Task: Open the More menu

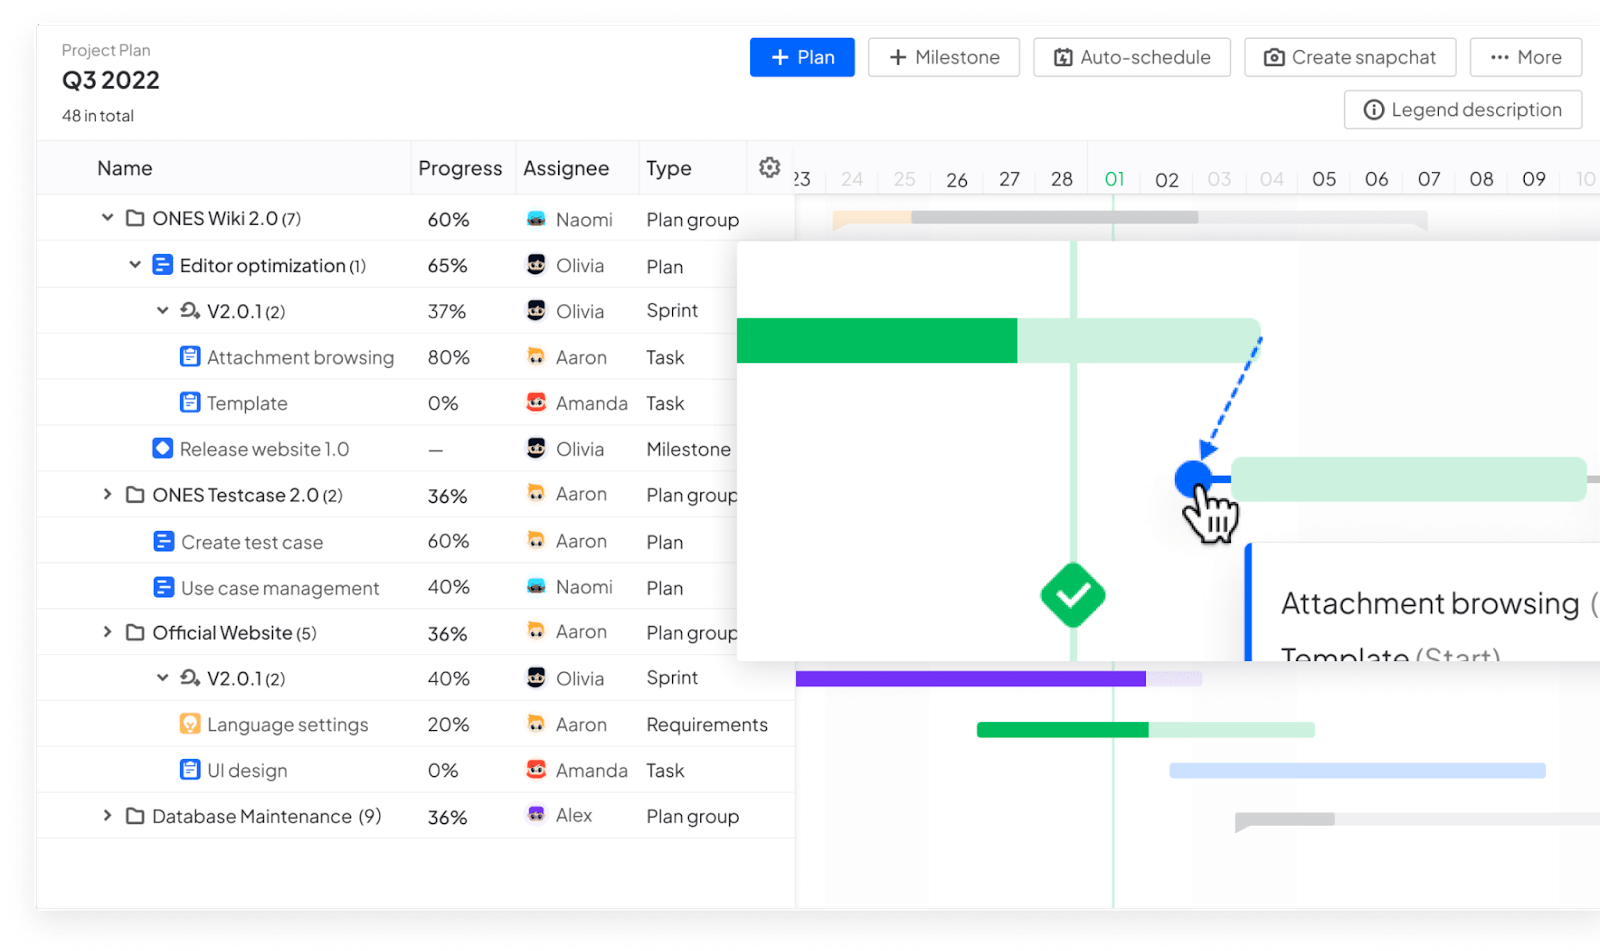Action: click(x=1525, y=57)
